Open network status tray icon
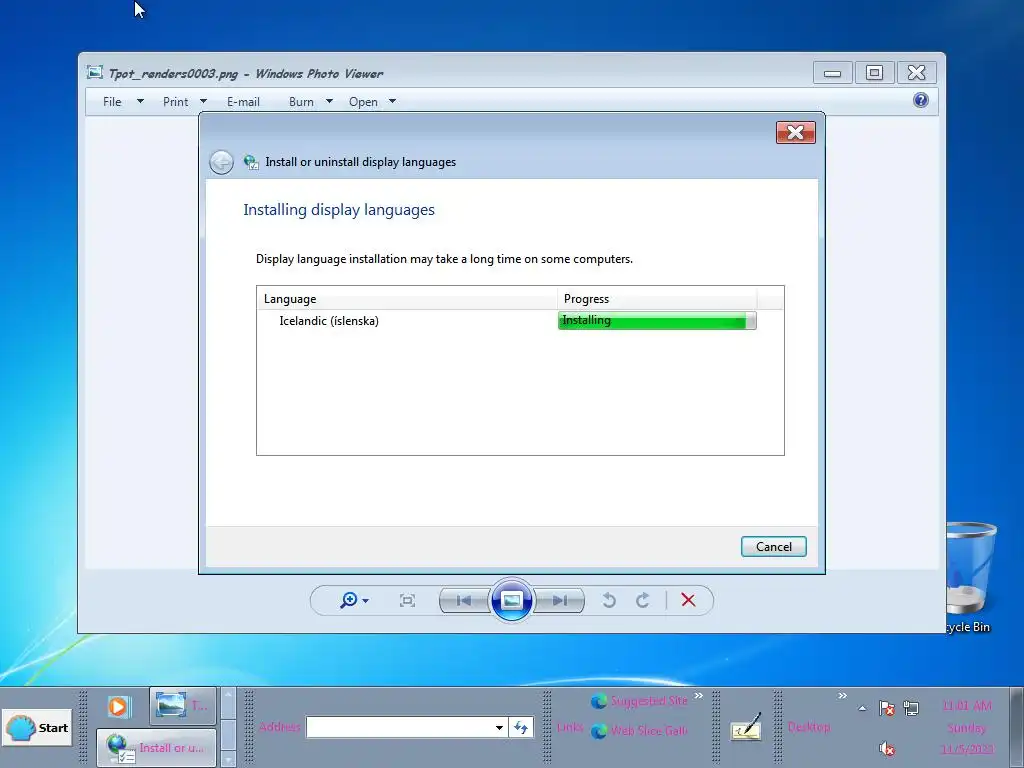Image resolution: width=1024 pixels, height=768 pixels. point(911,708)
